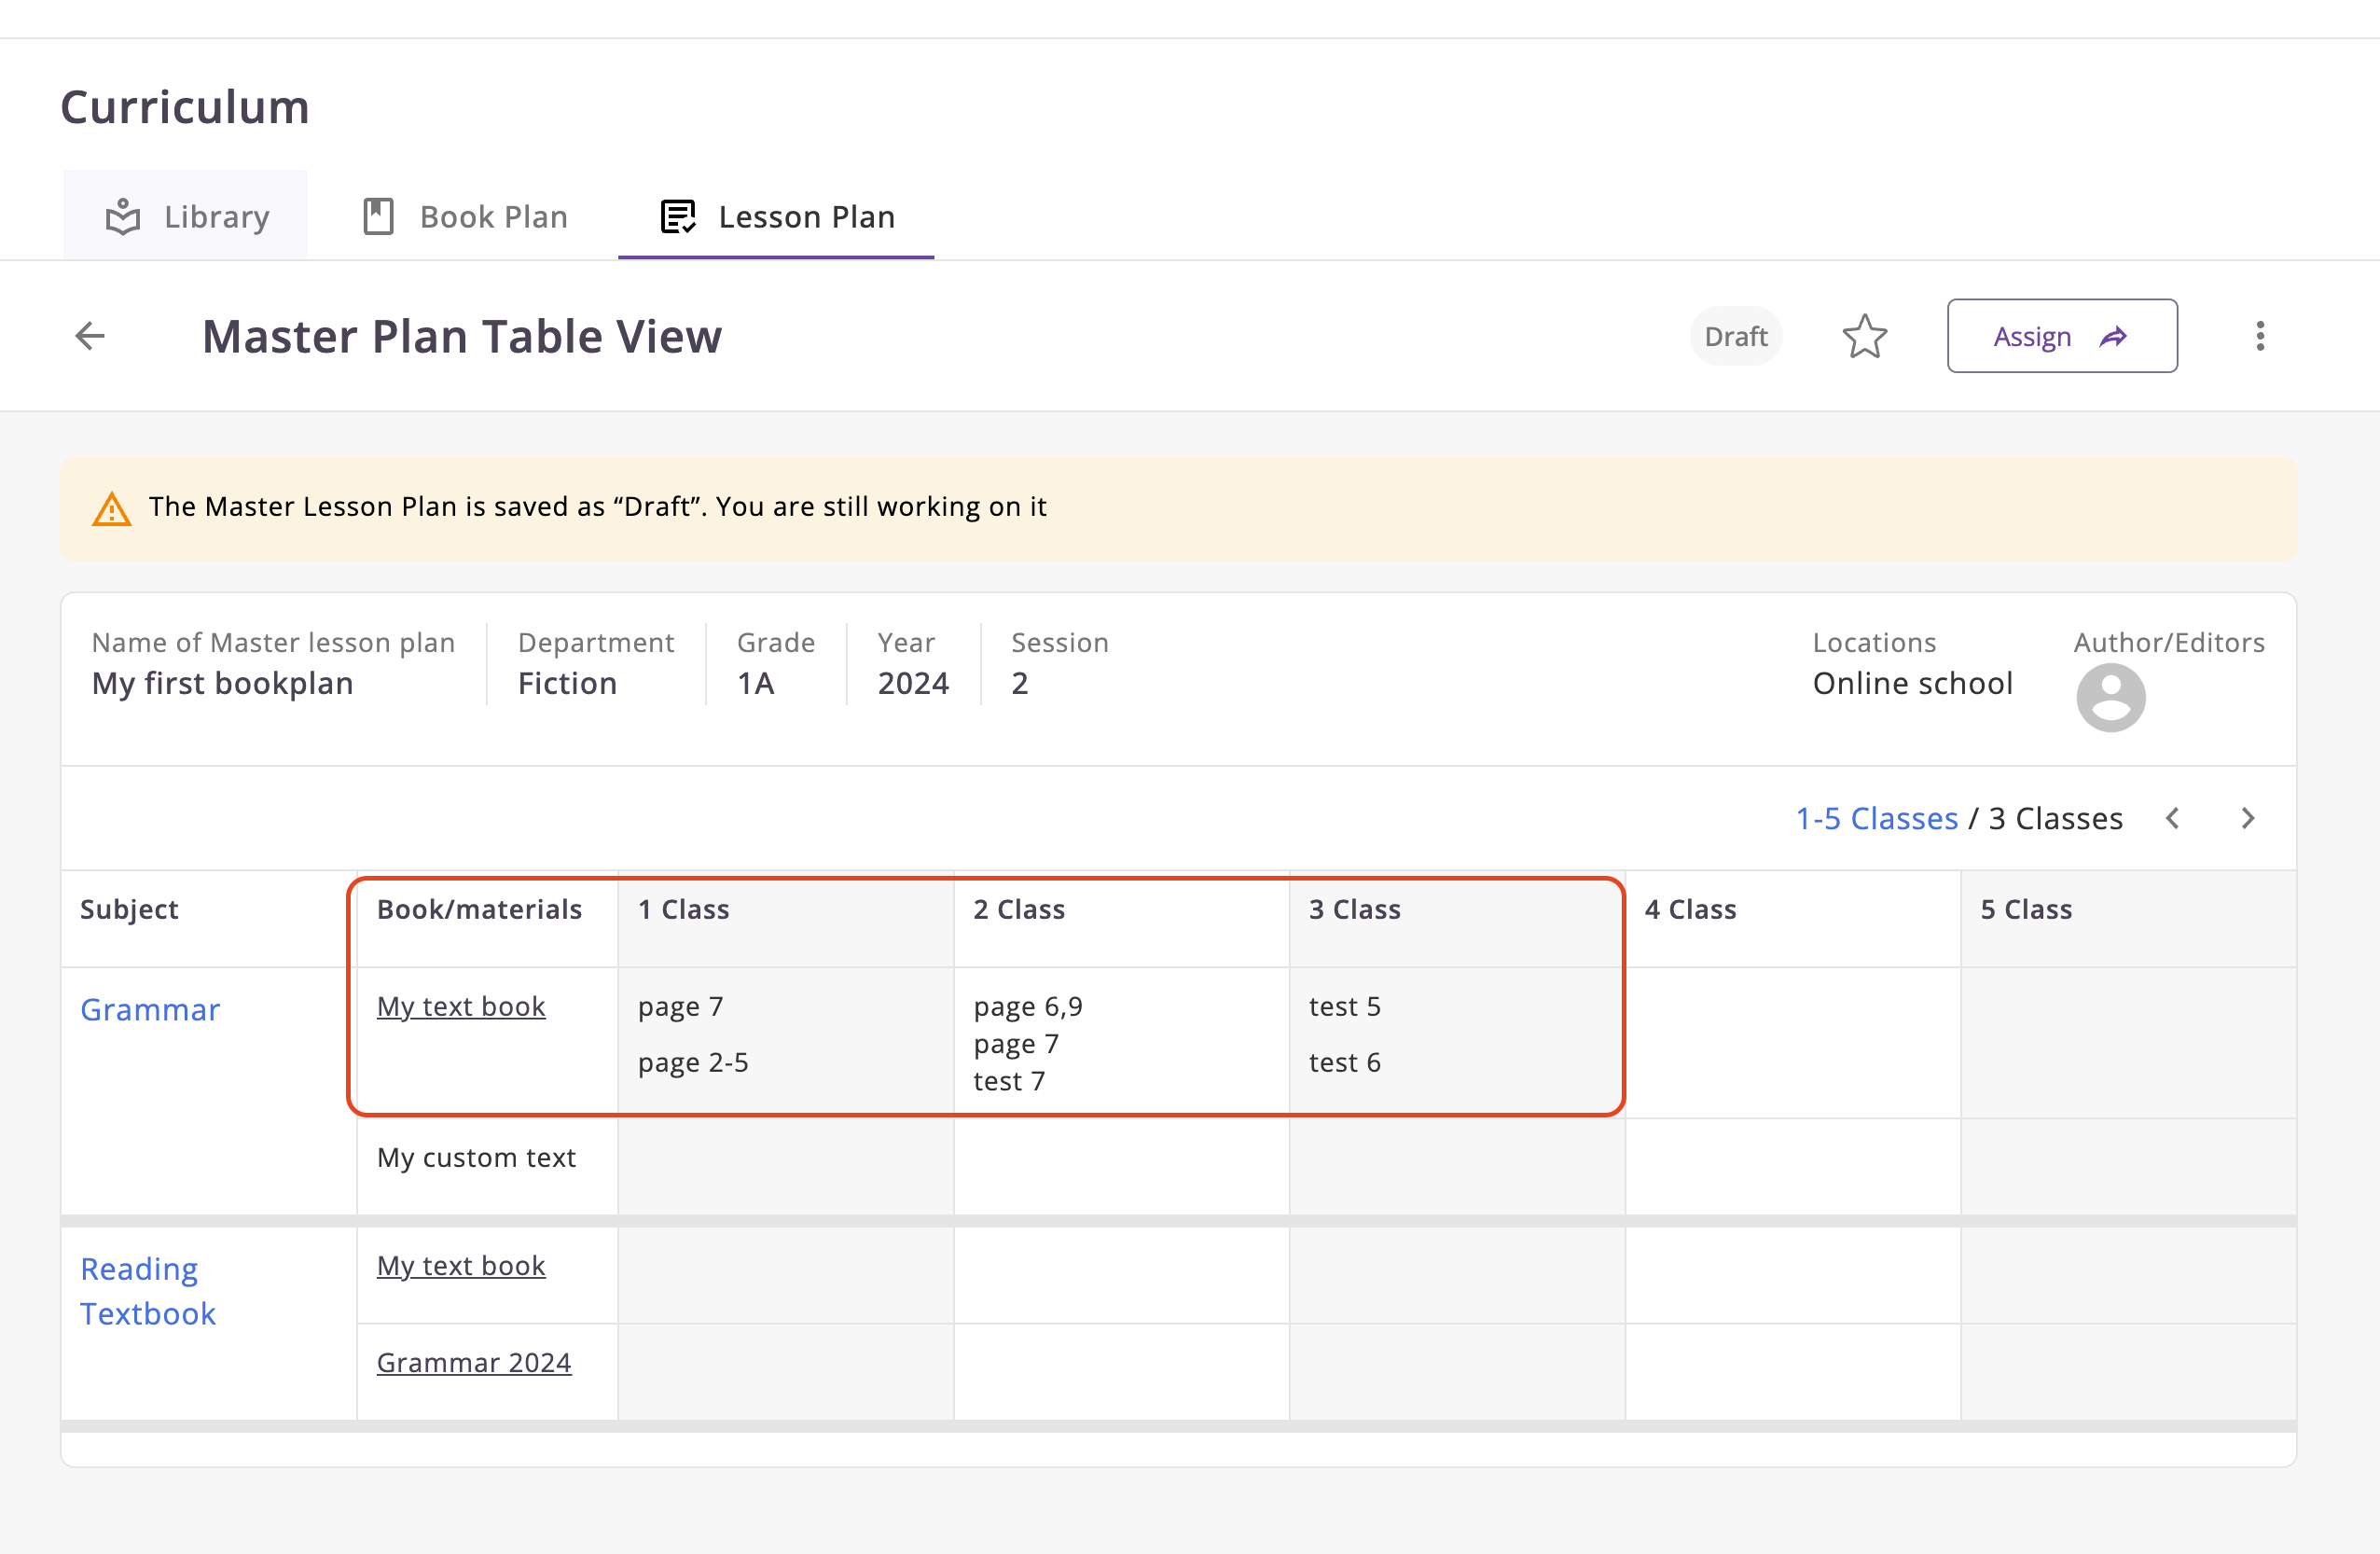Open the Grammar subject link
The image size is (2380, 1554).
pos(150,1009)
